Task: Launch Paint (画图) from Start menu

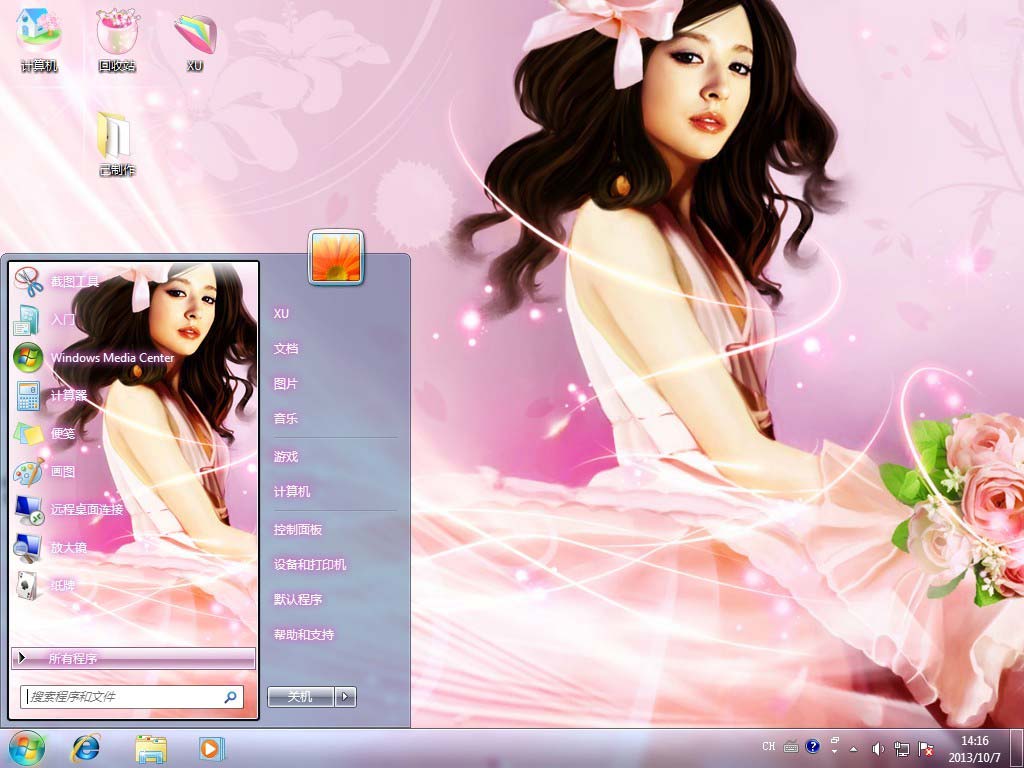Action: point(62,472)
